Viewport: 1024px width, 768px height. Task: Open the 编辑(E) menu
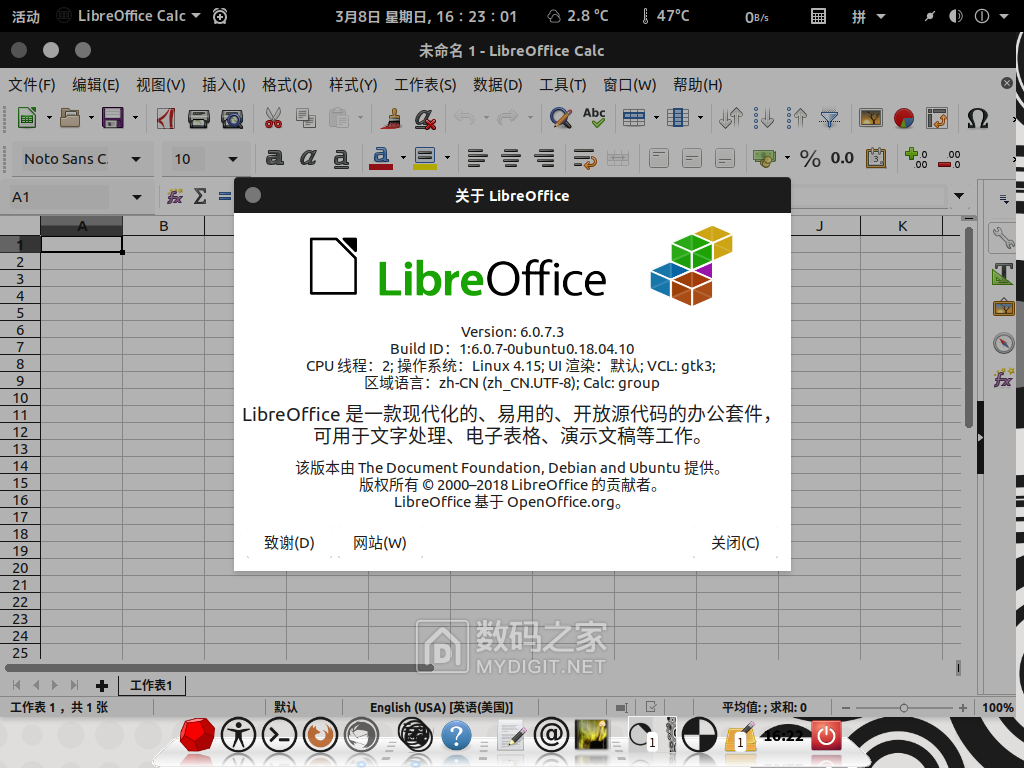click(95, 85)
